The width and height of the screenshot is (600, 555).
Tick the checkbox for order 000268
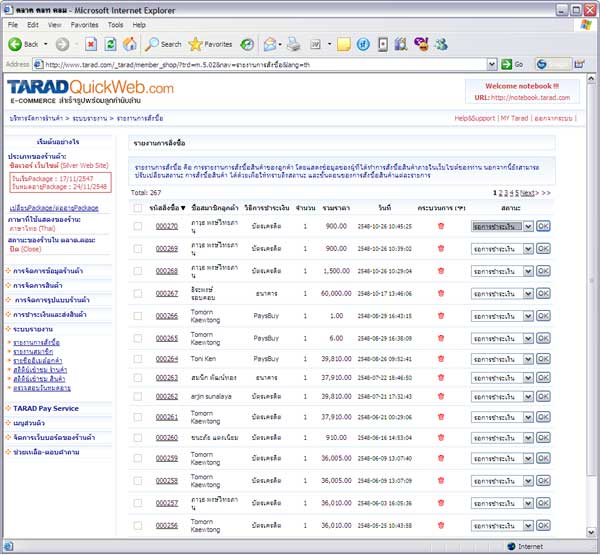(138, 271)
